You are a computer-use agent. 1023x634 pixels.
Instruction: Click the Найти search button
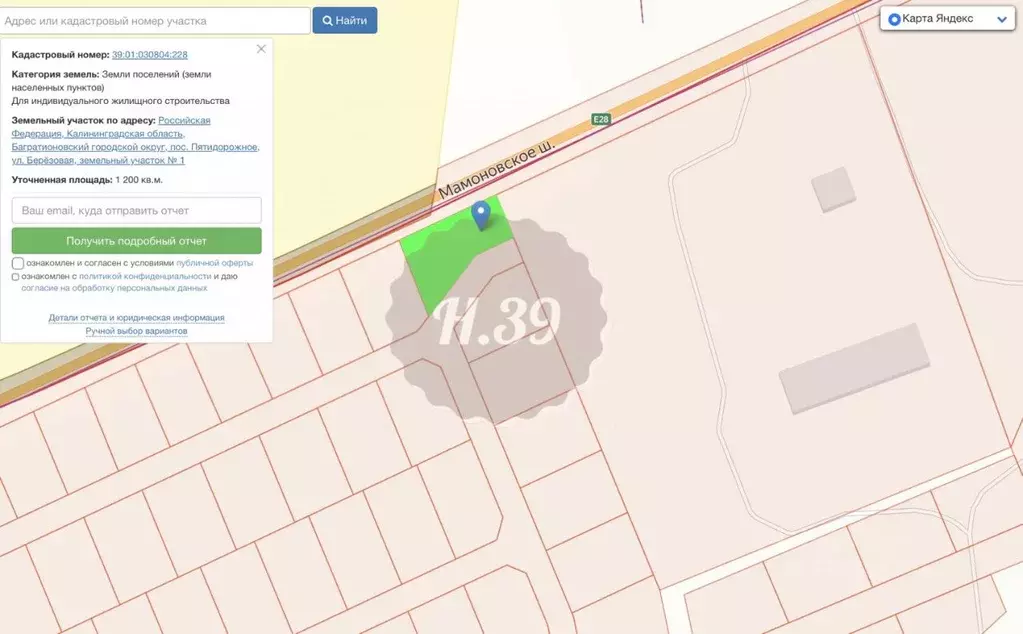(x=344, y=20)
